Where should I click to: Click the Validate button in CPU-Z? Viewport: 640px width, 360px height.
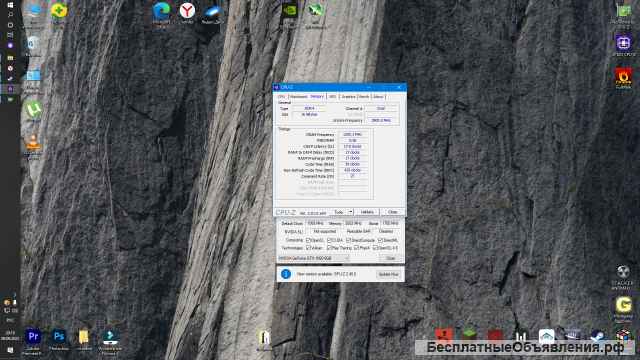[367, 212]
